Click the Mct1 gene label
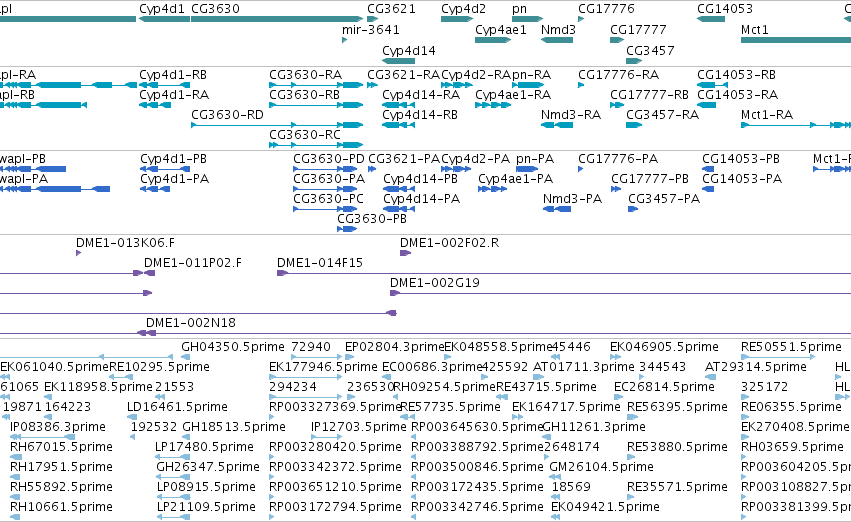This screenshot has height=522, width=851. [755, 30]
